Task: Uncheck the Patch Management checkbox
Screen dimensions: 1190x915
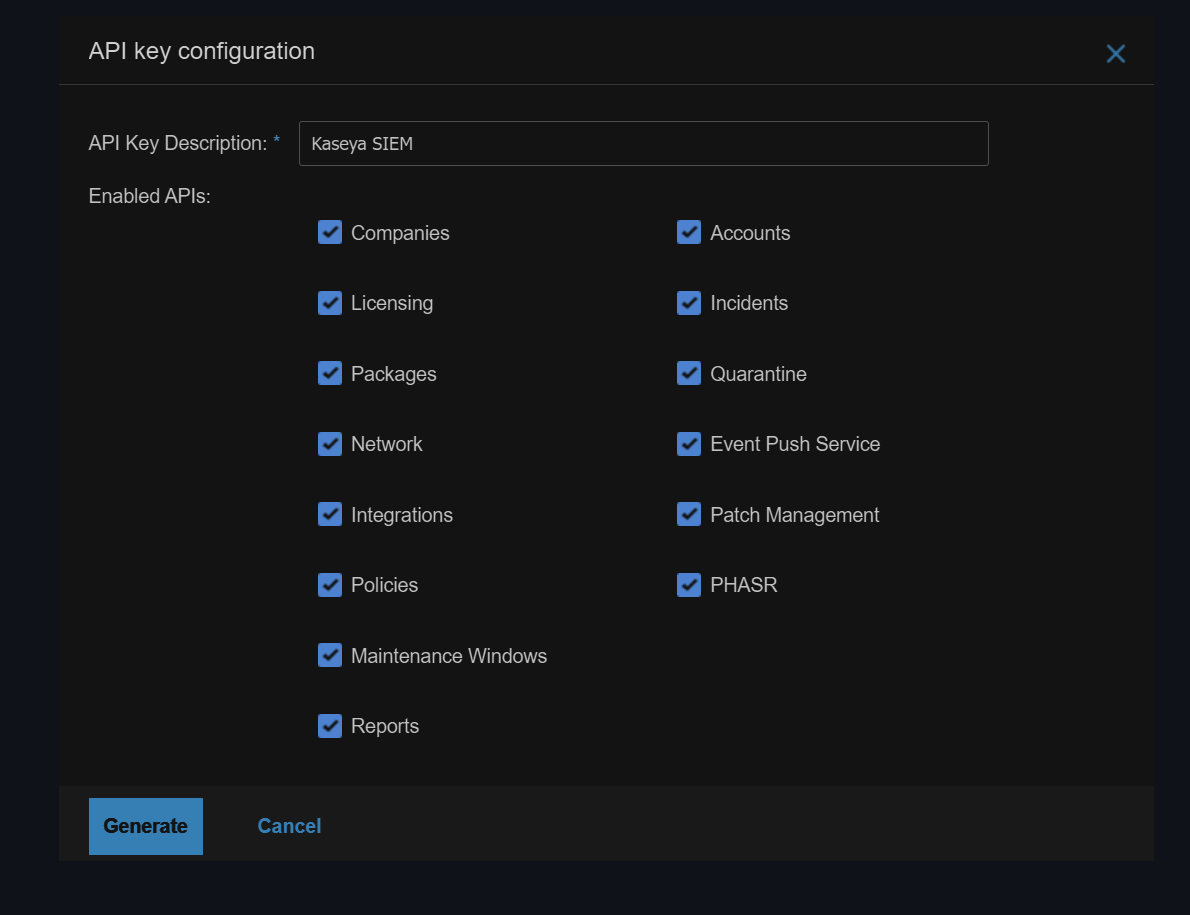Action: tap(688, 514)
